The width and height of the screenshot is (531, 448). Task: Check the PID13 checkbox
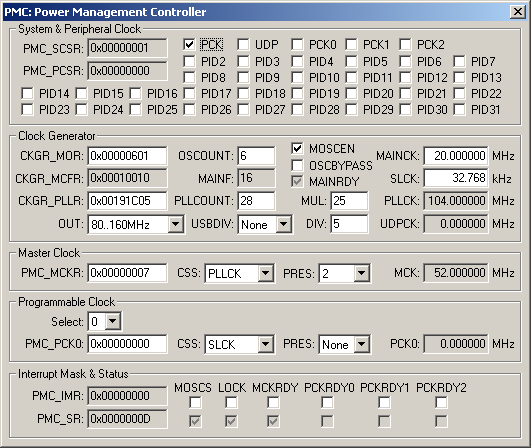[x=459, y=77]
